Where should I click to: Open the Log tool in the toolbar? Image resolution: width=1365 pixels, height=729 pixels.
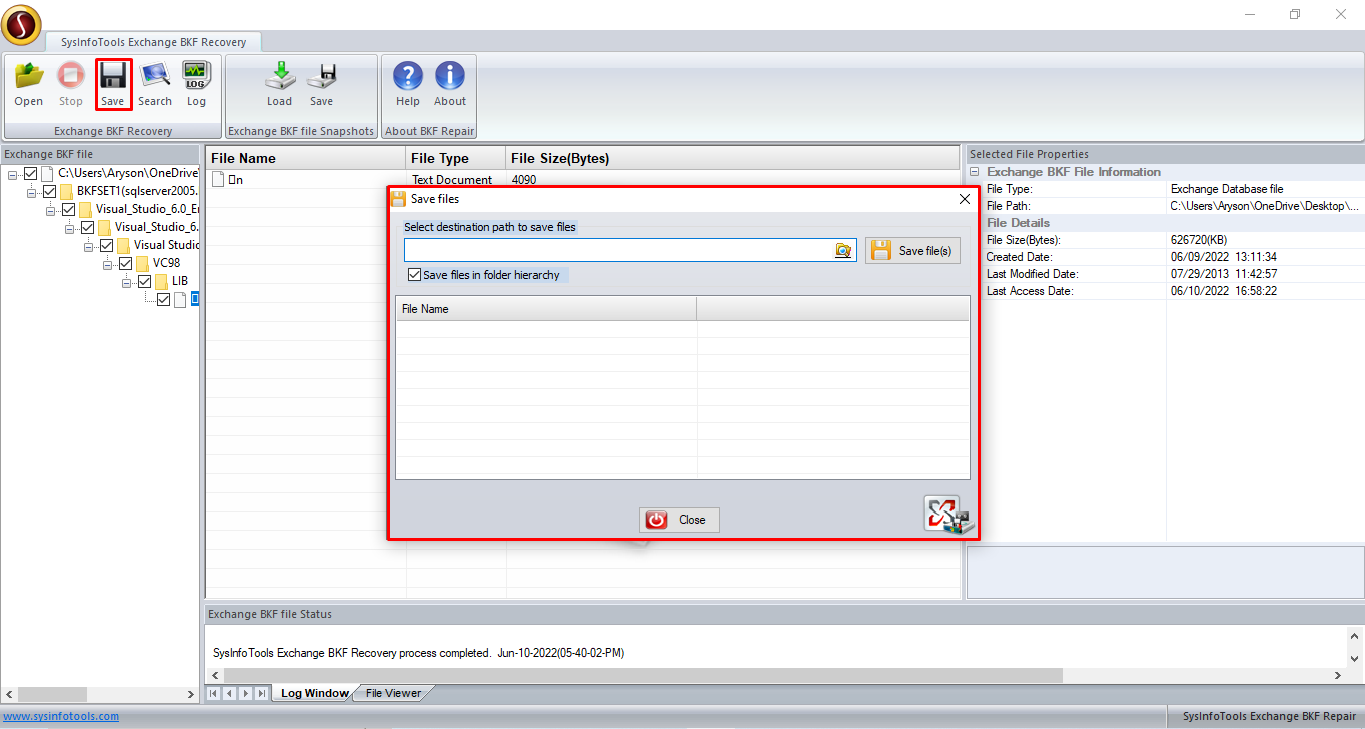coord(196,84)
